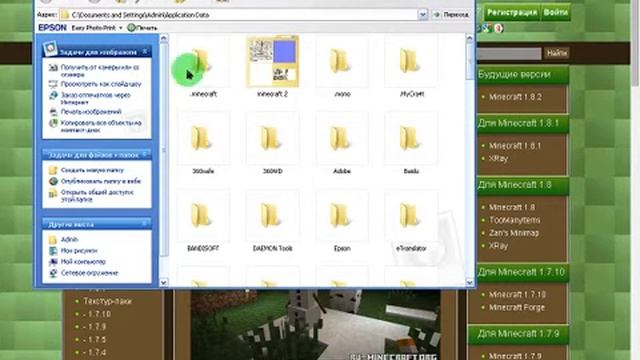The width and height of the screenshot is (640, 360).
Task: Go to Admin in other places
Action: coord(69,240)
